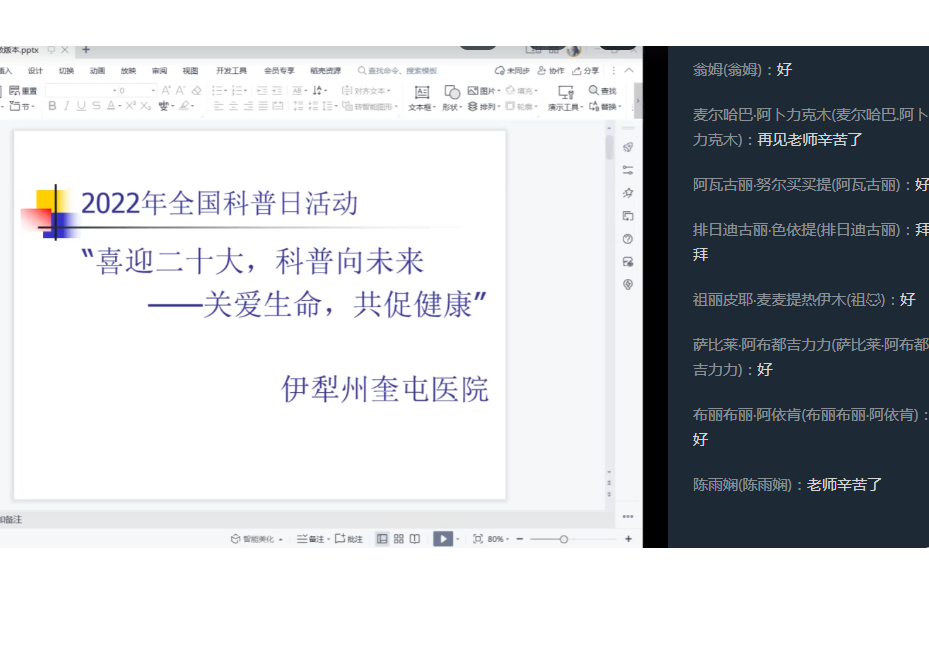
Task: Open the Find (查找) tool
Action: click(x=602, y=91)
